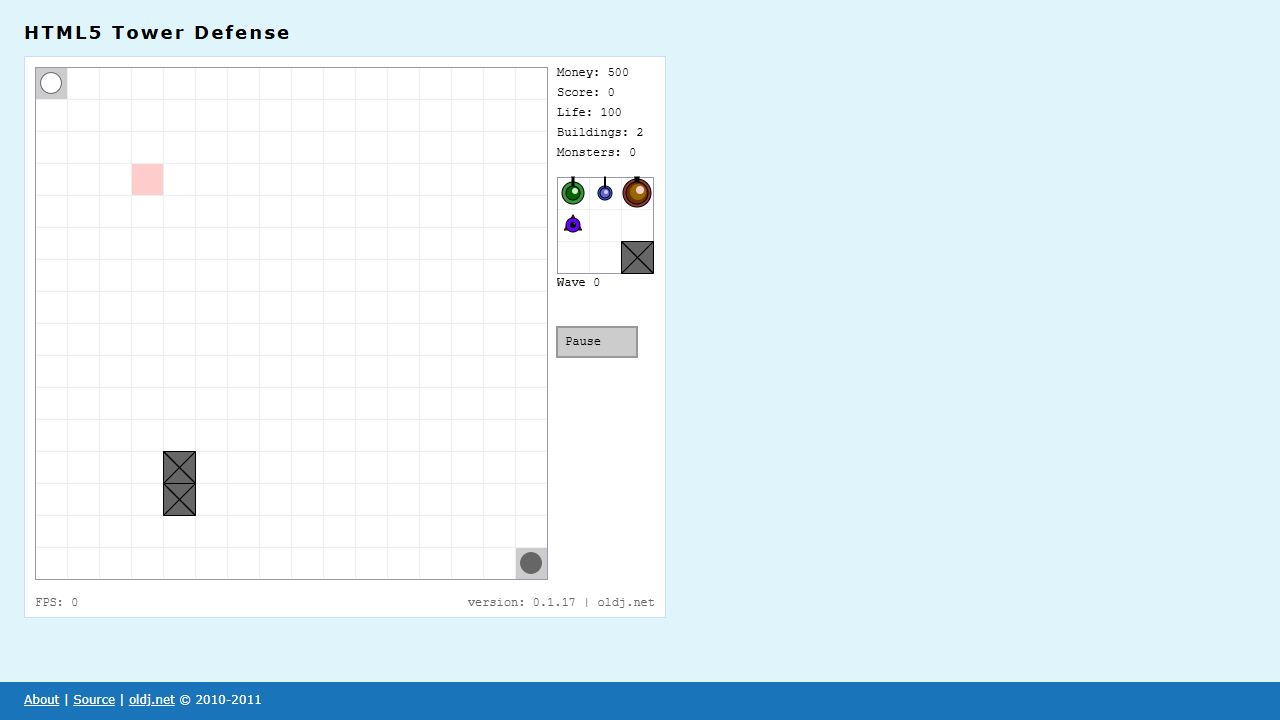
Task: Click the HTML5 Tower Defense heading
Action: (157, 32)
